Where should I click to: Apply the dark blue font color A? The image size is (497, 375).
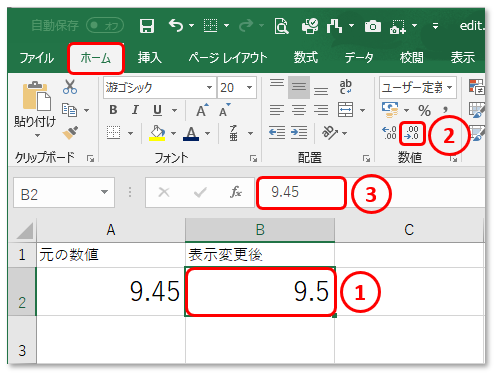pos(191,133)
